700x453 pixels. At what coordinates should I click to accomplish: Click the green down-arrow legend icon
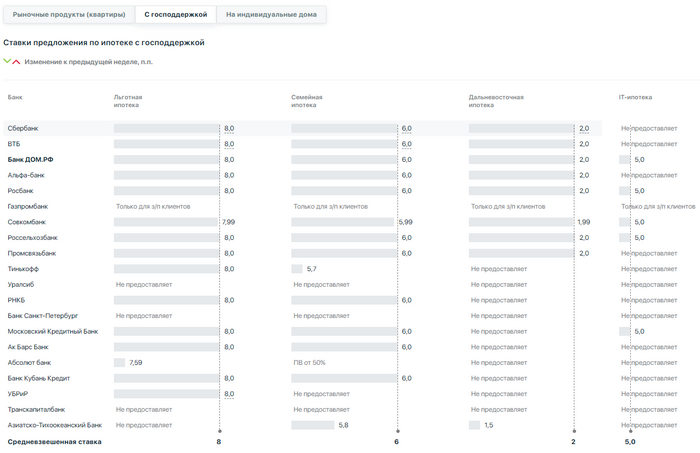[7, 61]
